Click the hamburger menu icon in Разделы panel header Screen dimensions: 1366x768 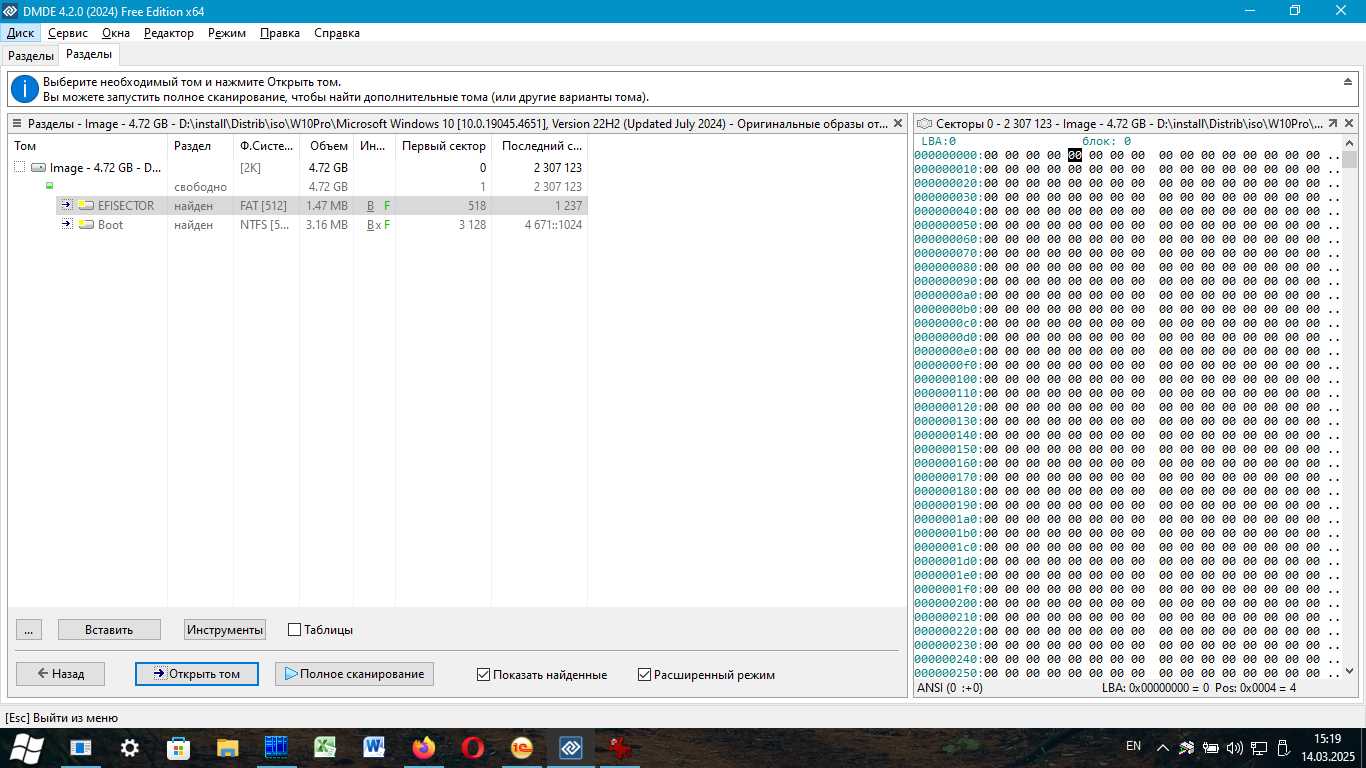tap(17, 124)
